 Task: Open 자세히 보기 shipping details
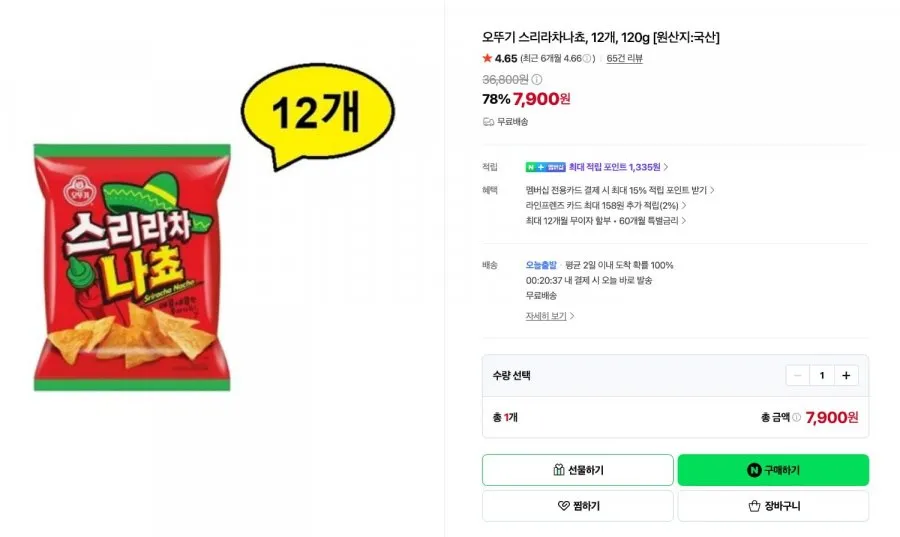(549, 316)
